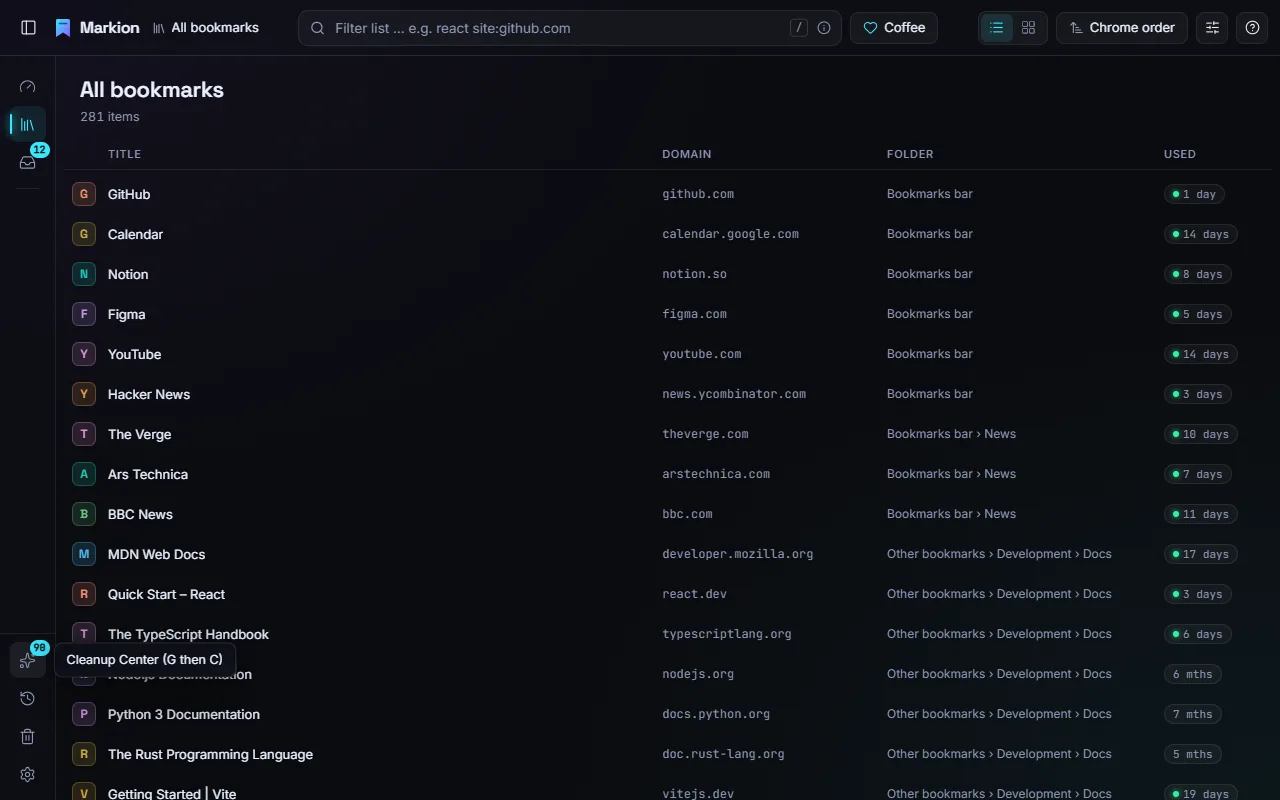1280x800 pixels.
Task: Click the GitHub row favicon
Action: pyautogui.click(x=84, y=194)
